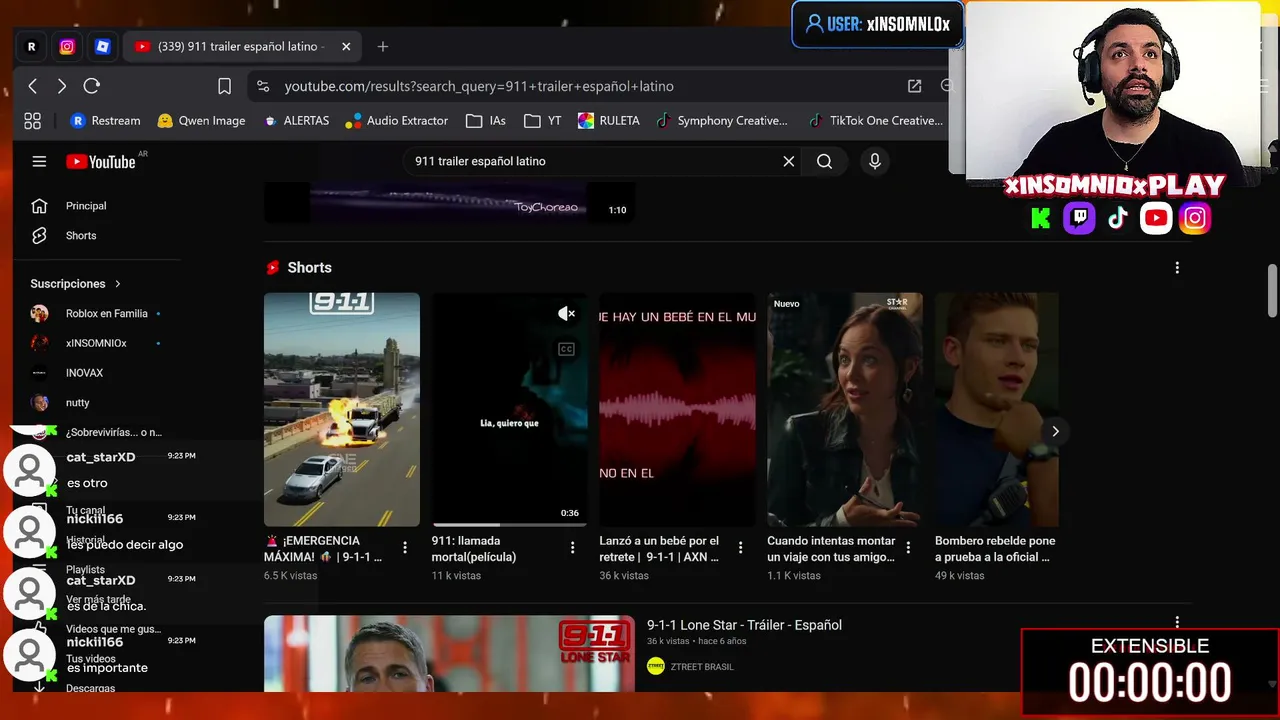Expand the Suscripciones section
The width and height of the screenshot is (1280, 720).
tap(76, 284)
